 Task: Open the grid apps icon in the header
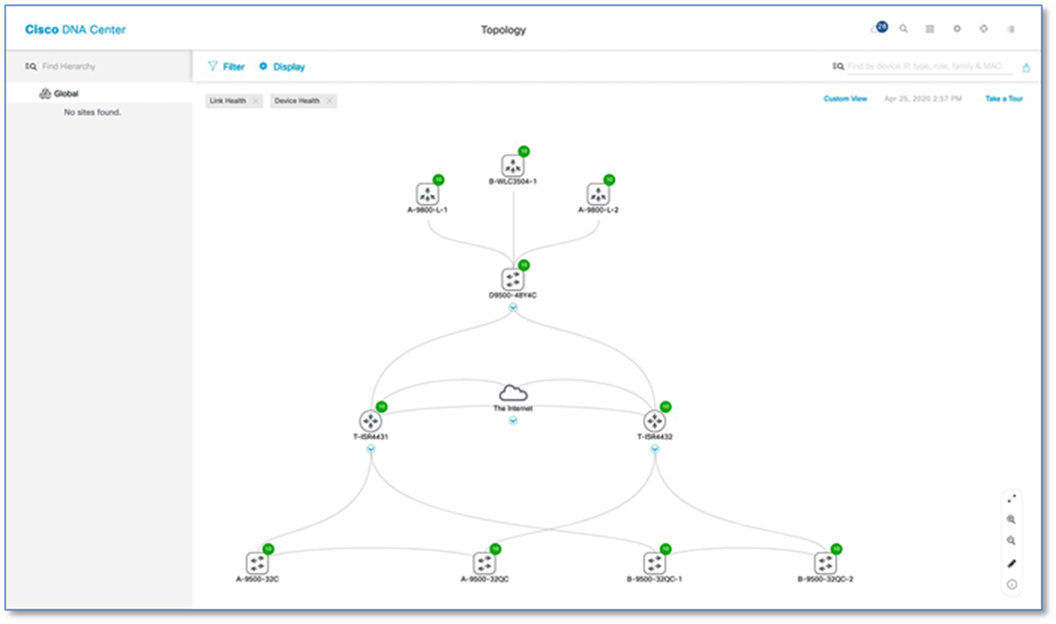(x=930, y=29)
